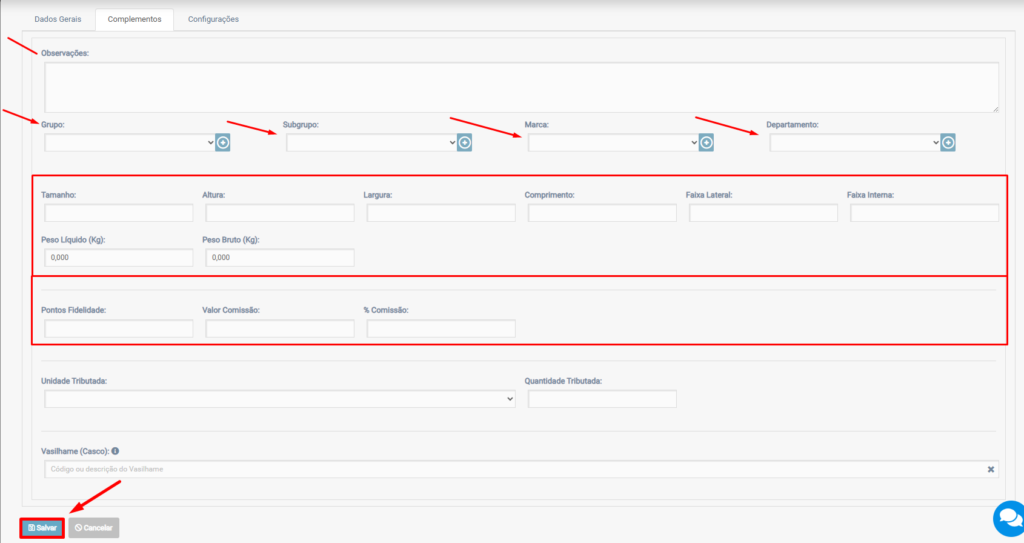Expand the Departamento dropdown
The image size is (1024, 543).
click(x=854, y=143)
